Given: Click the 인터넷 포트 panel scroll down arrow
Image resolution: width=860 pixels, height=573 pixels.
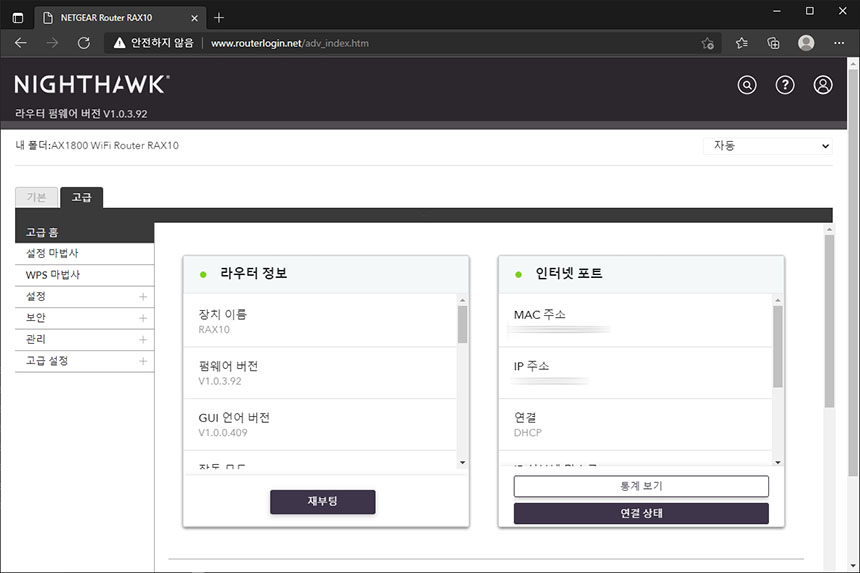Looking at the screenshot, I should click(x=778, y=463).
